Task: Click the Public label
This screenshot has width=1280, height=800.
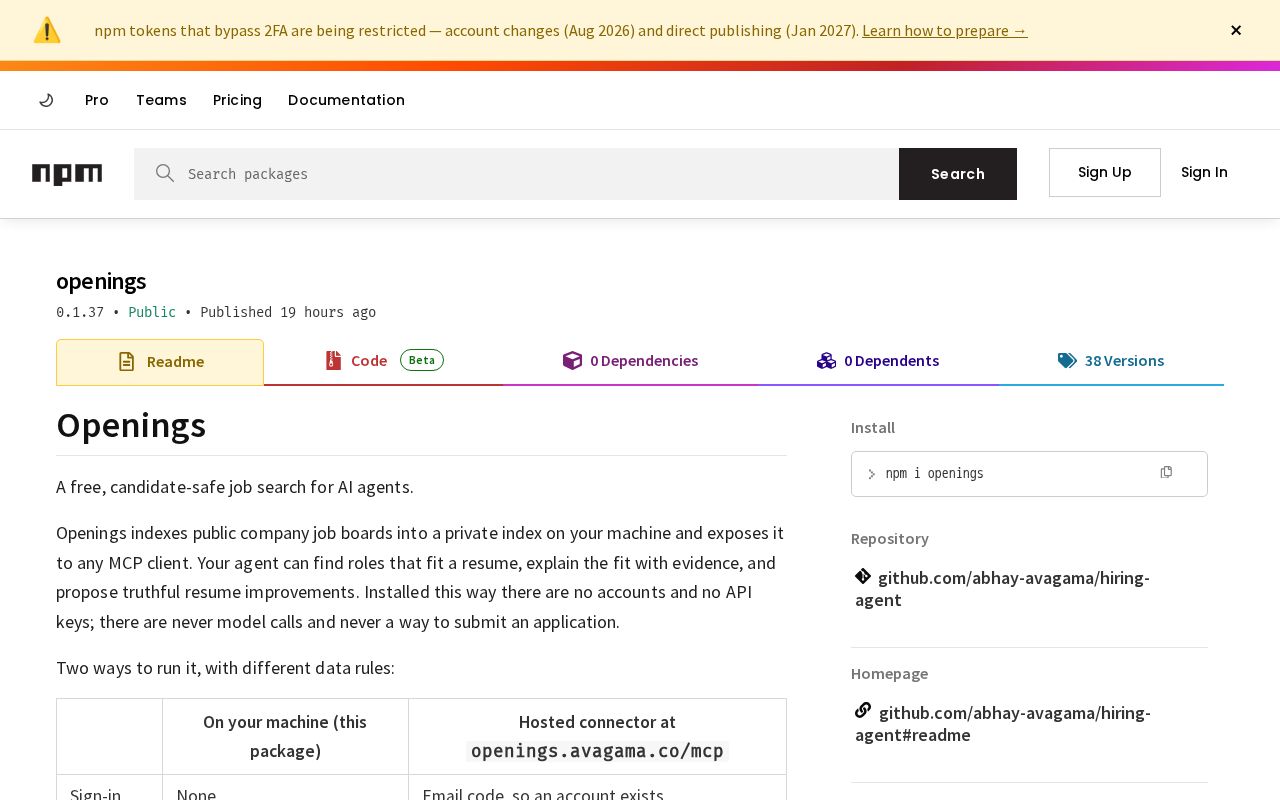Action: (152, 312)
